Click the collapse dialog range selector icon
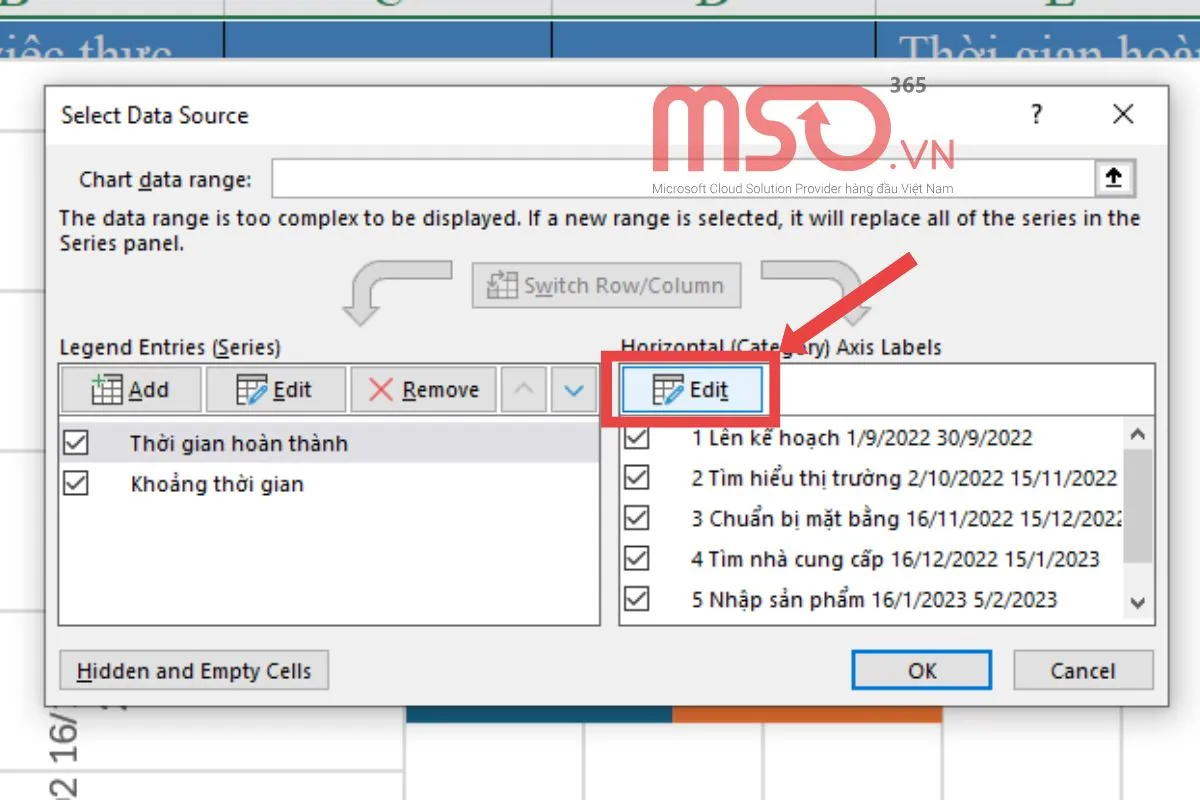 click(x=1114, y=179)
